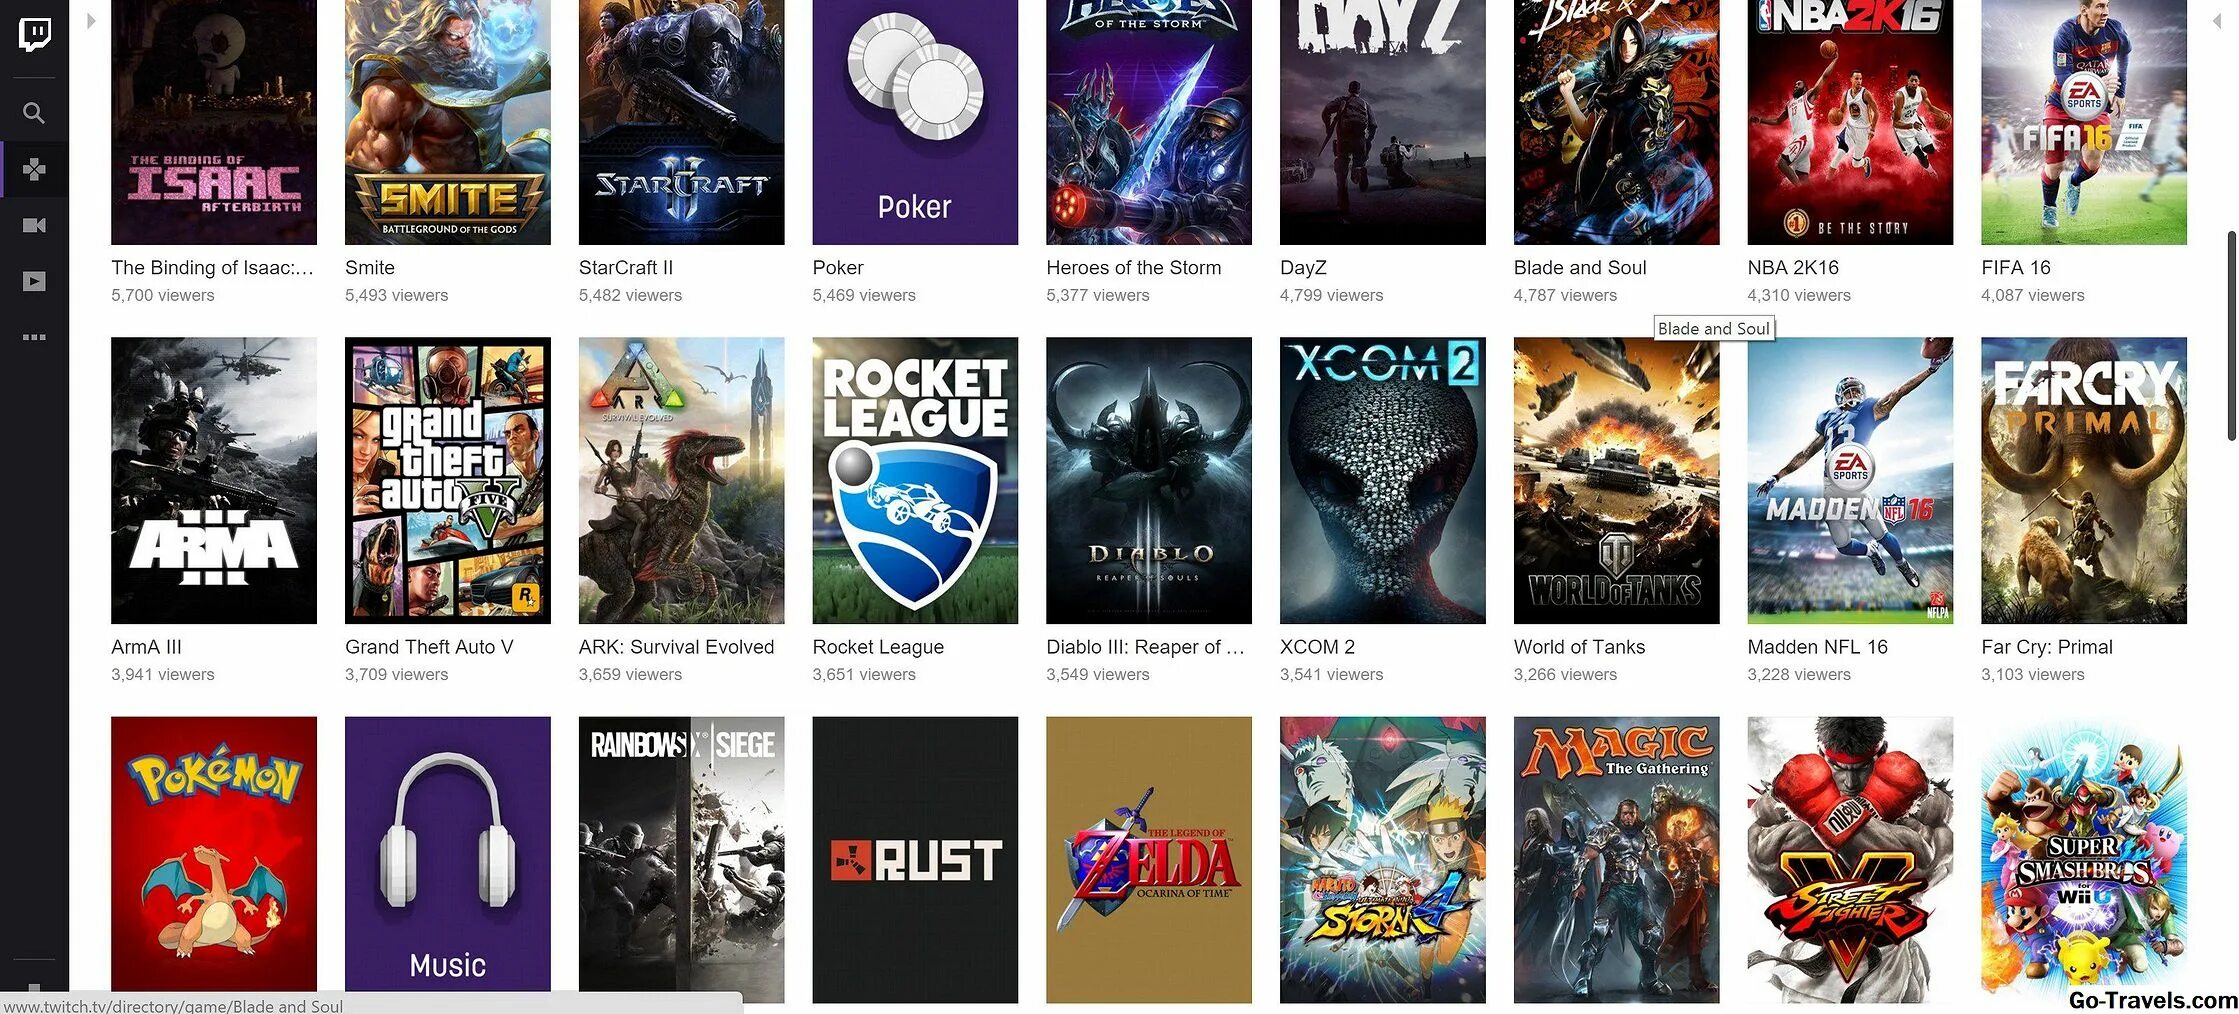Screen dimensions: 2239x1014
Task: Click the '3,103 viewers' text
Action: coord(2033,674)
